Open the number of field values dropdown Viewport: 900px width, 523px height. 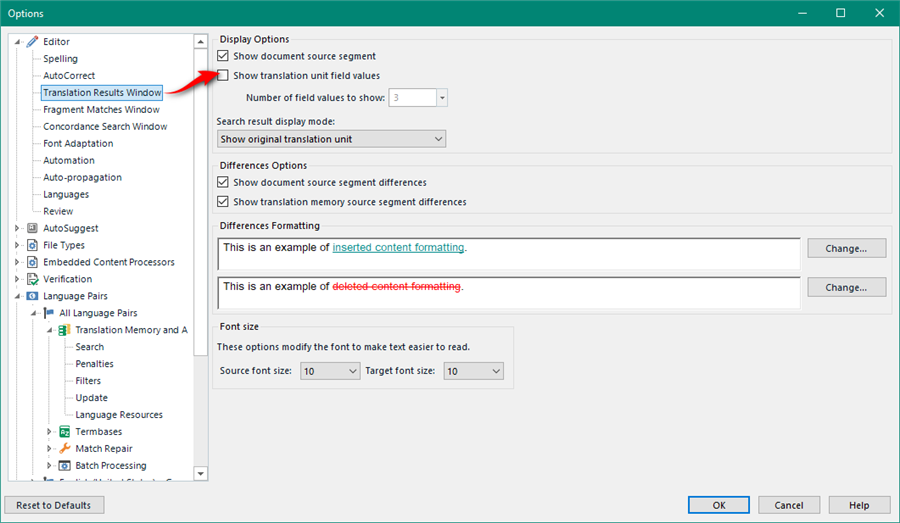[442, 98]
